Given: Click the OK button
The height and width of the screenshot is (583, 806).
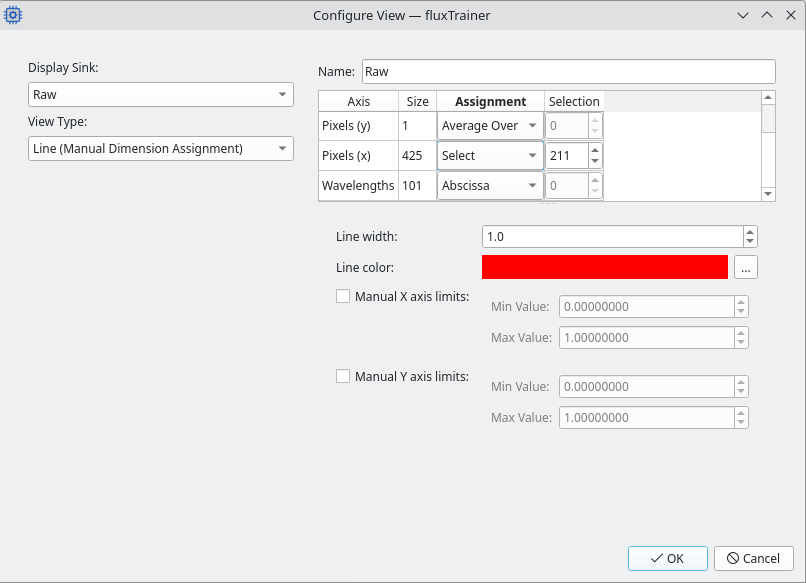Looking at the screenshot, I should point(667,558).
